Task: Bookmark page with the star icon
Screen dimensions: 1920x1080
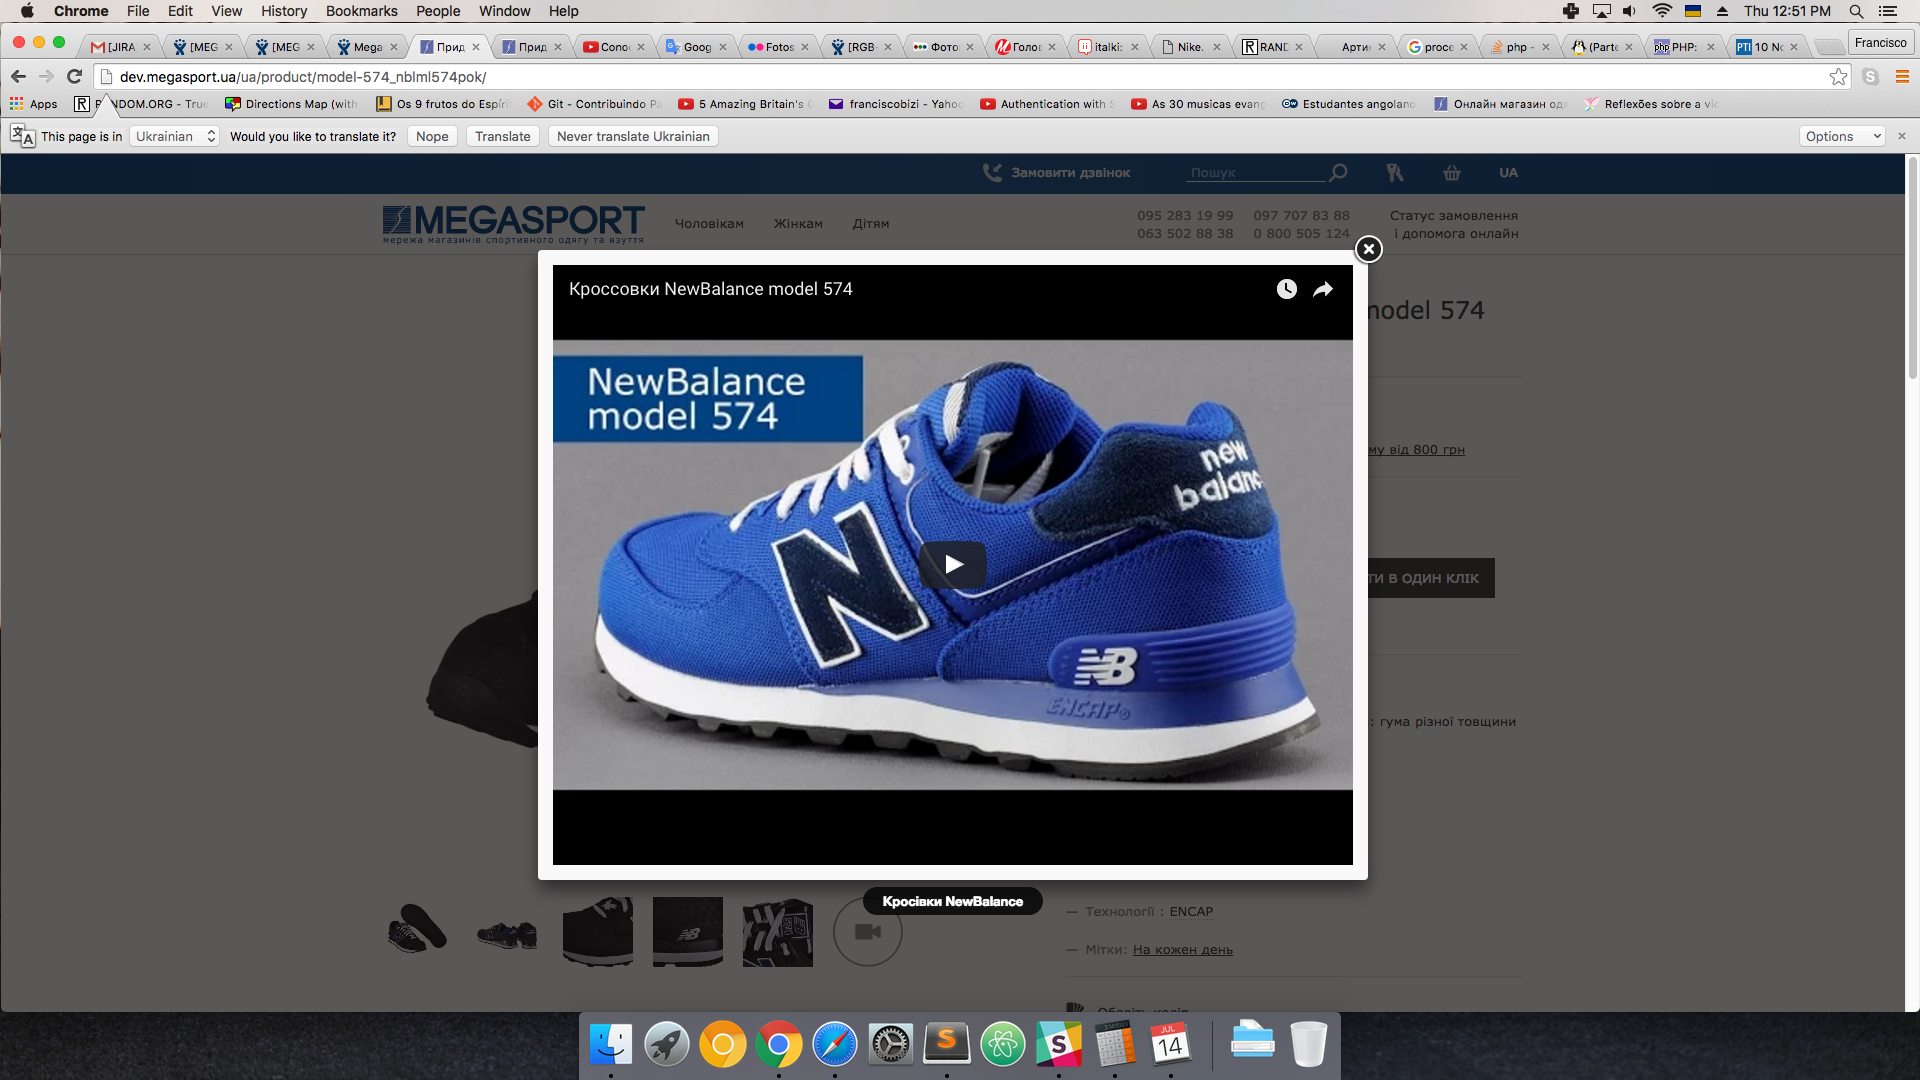Action: (1838, 77)
